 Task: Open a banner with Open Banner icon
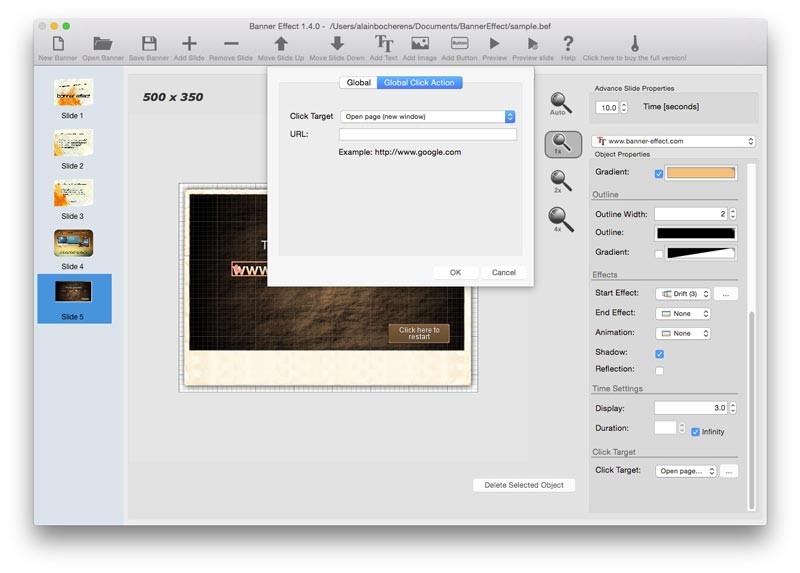[102, 44]
